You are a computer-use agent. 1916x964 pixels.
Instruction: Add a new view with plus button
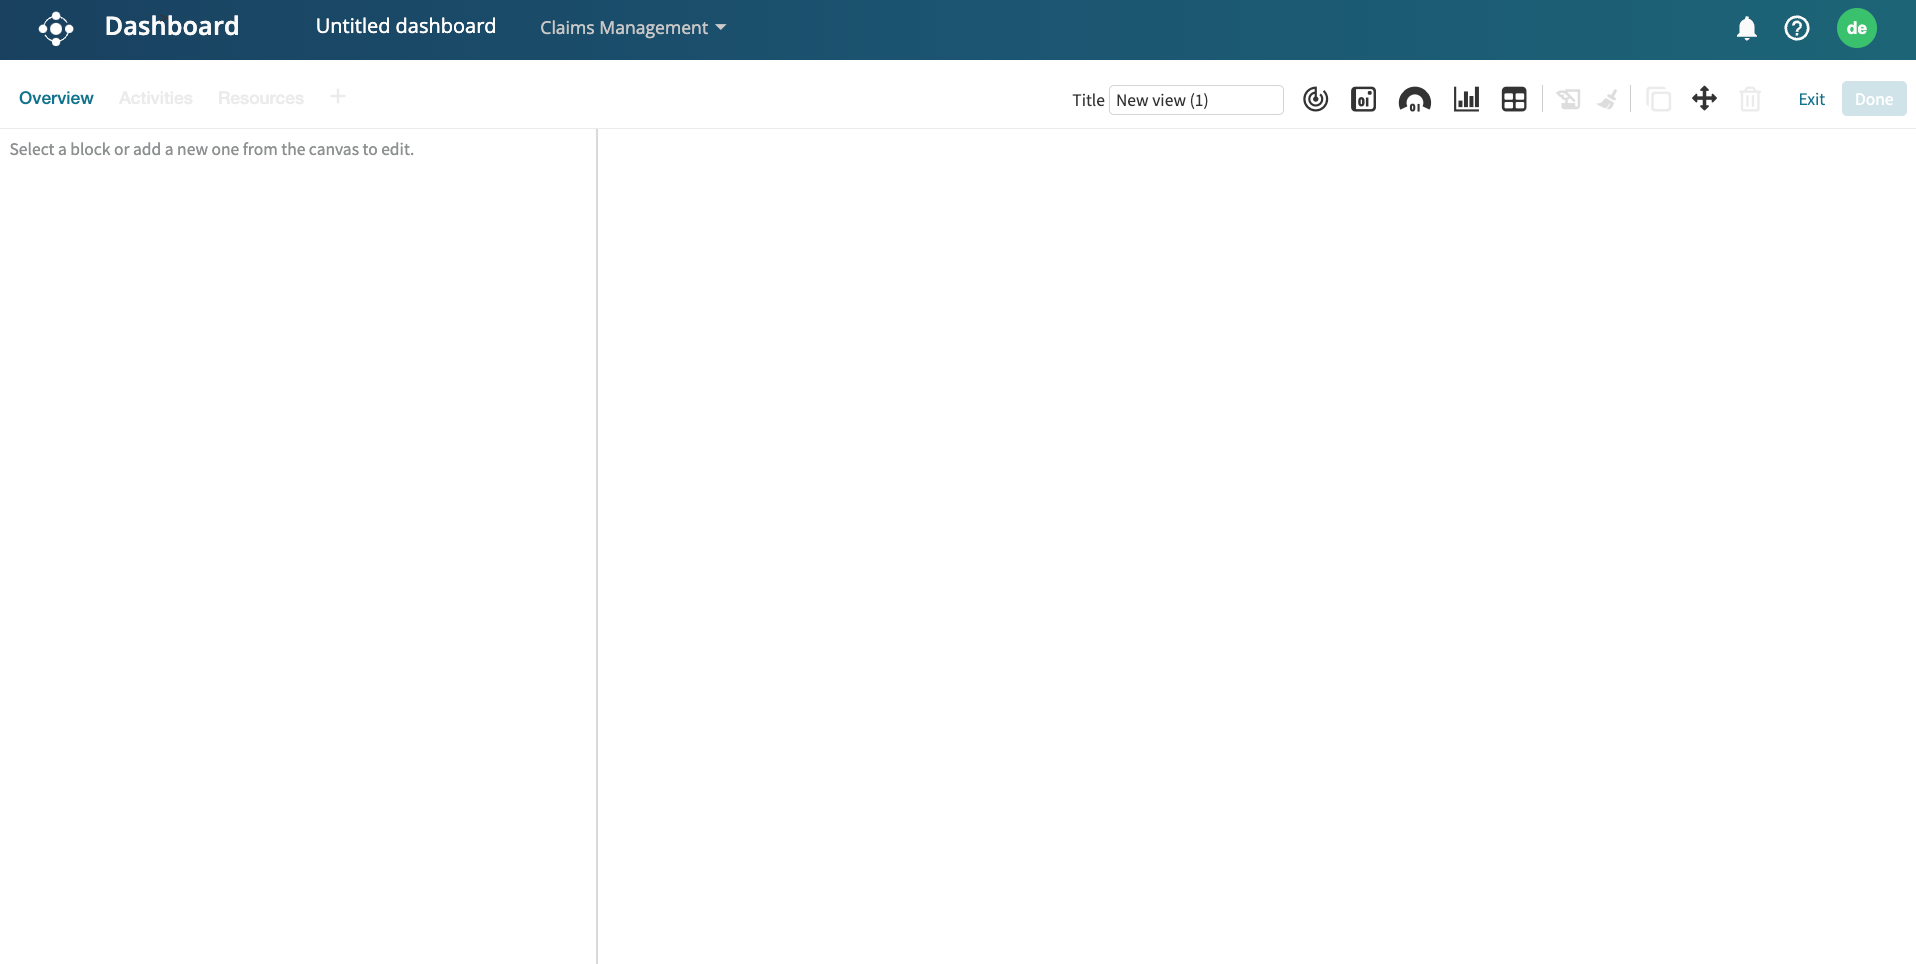[x=338, y=97]
